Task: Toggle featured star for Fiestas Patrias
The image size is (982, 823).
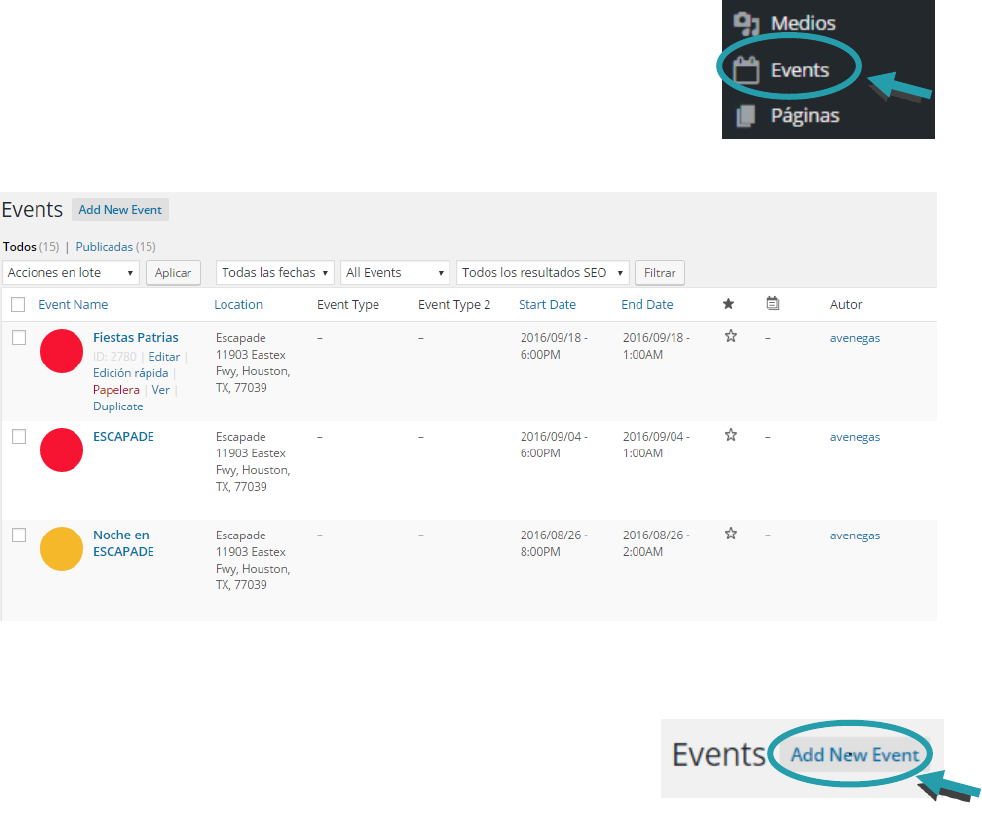Action: click(731, 336)
